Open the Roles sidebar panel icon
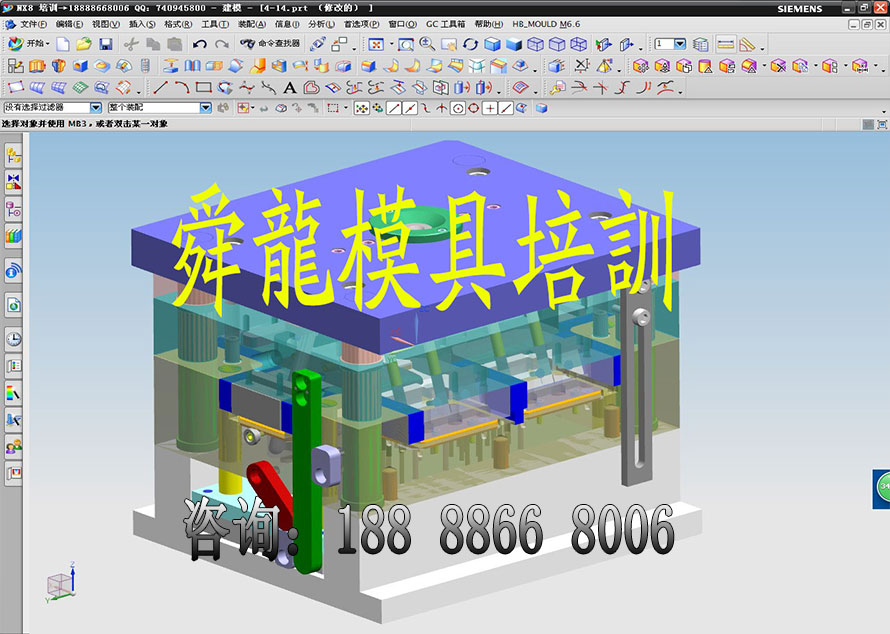 (13, 447)
